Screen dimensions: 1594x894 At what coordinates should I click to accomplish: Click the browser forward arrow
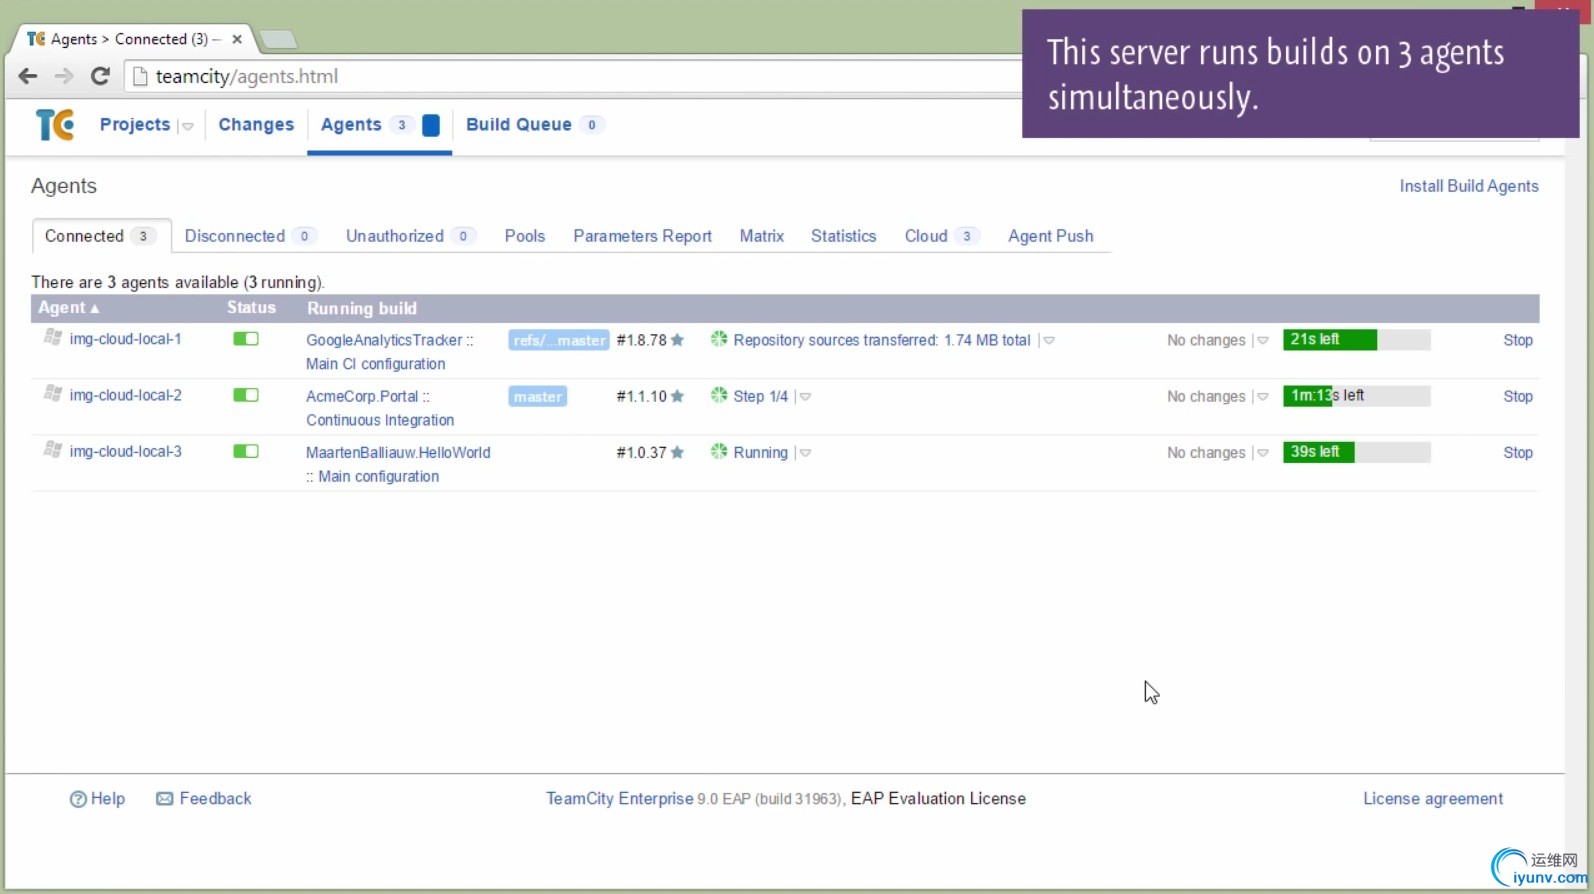64,76
